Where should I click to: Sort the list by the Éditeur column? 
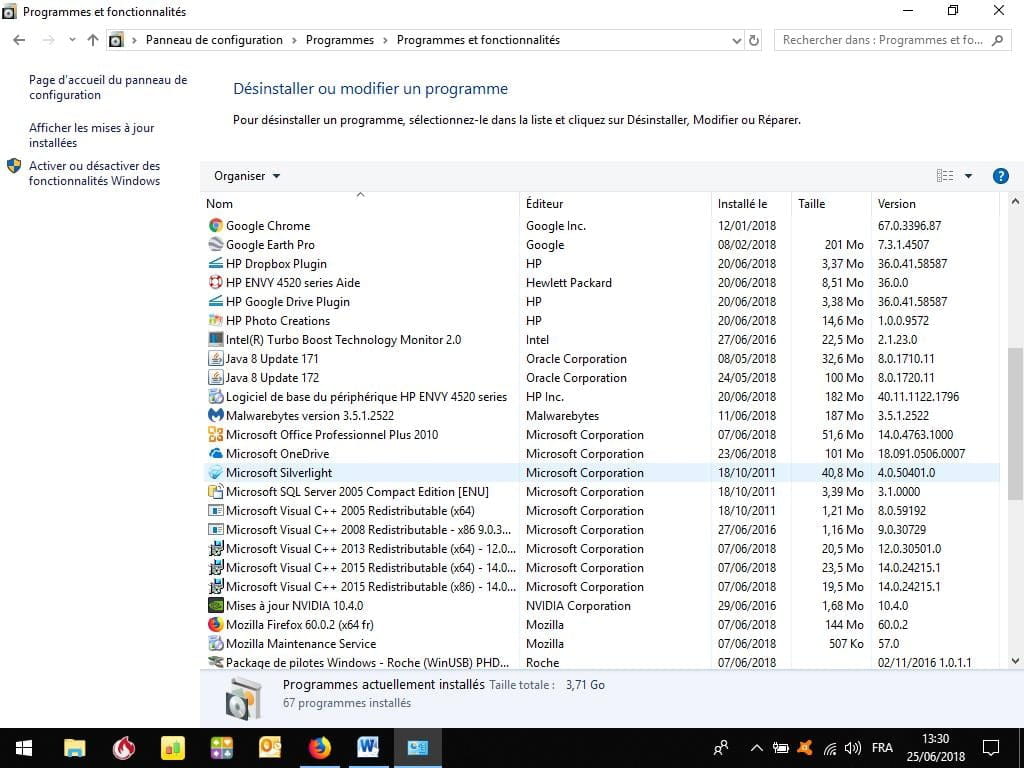(x=615, y=203)
